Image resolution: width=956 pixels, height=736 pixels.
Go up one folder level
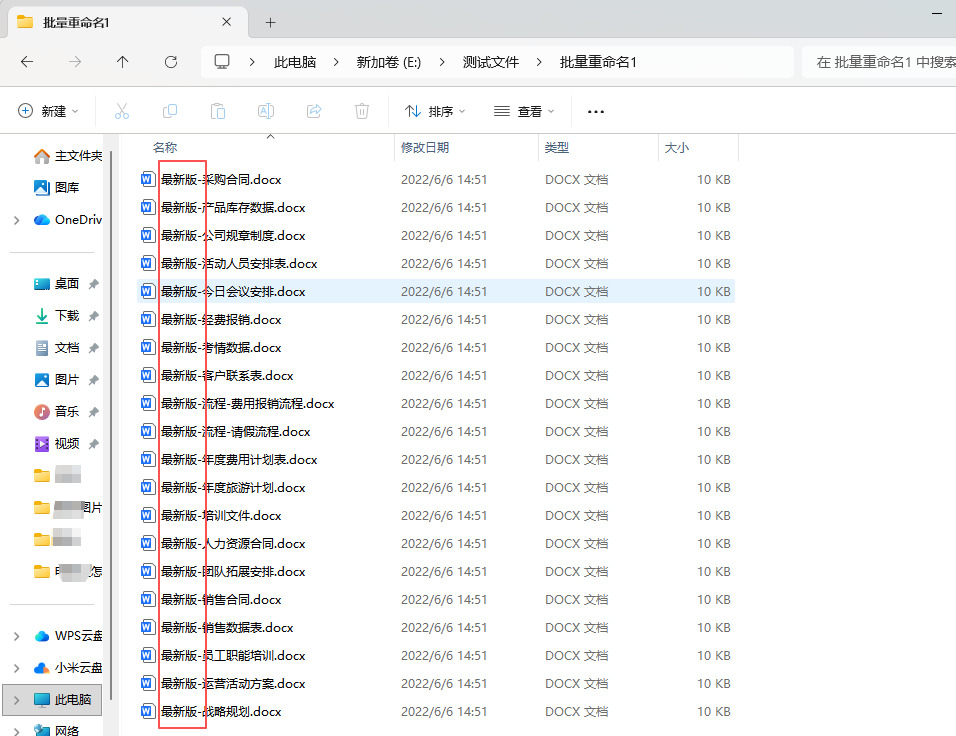123,62
